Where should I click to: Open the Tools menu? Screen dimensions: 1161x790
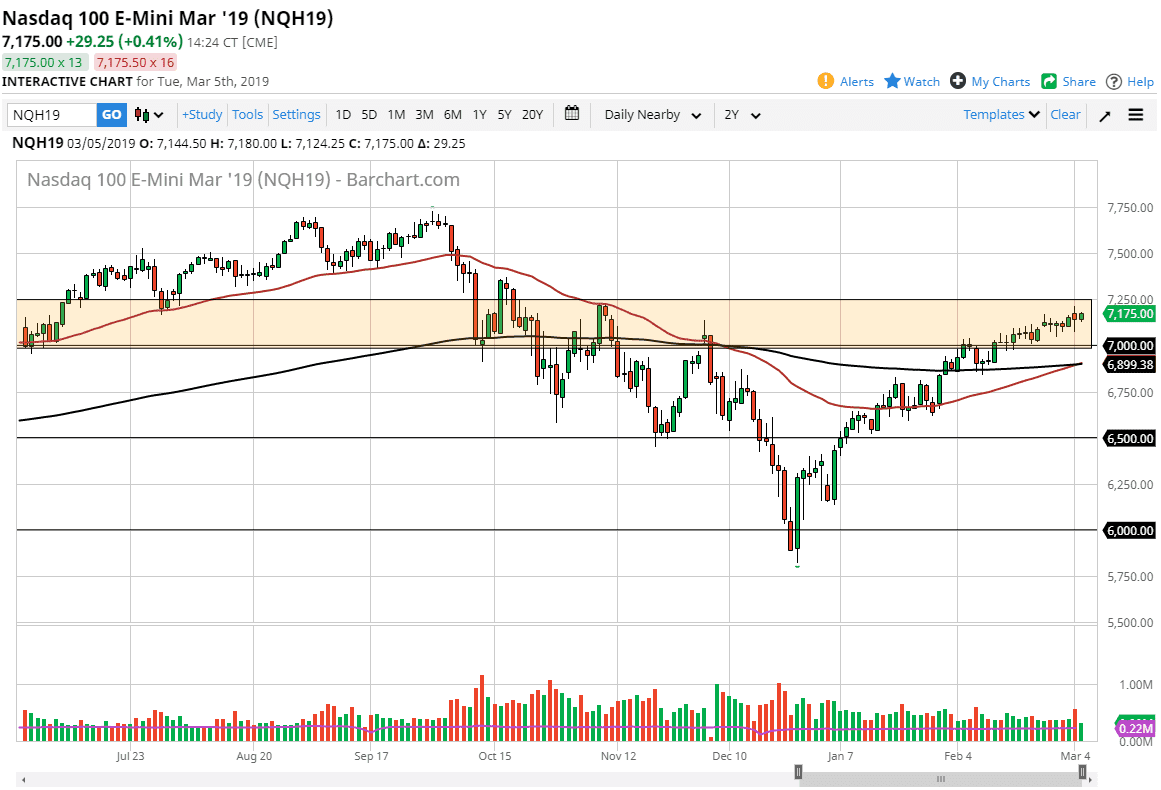pyautogui.click(x=247, y=114)
